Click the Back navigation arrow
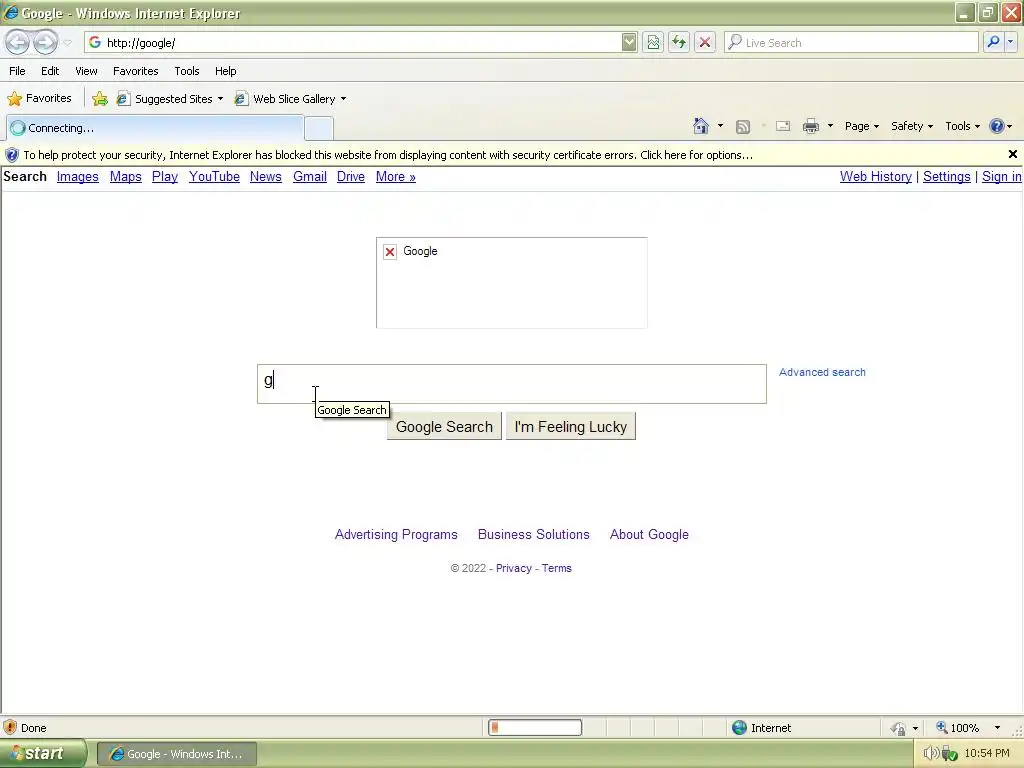1024x768 pixels. pyautogui.click(x=18, y=42)
